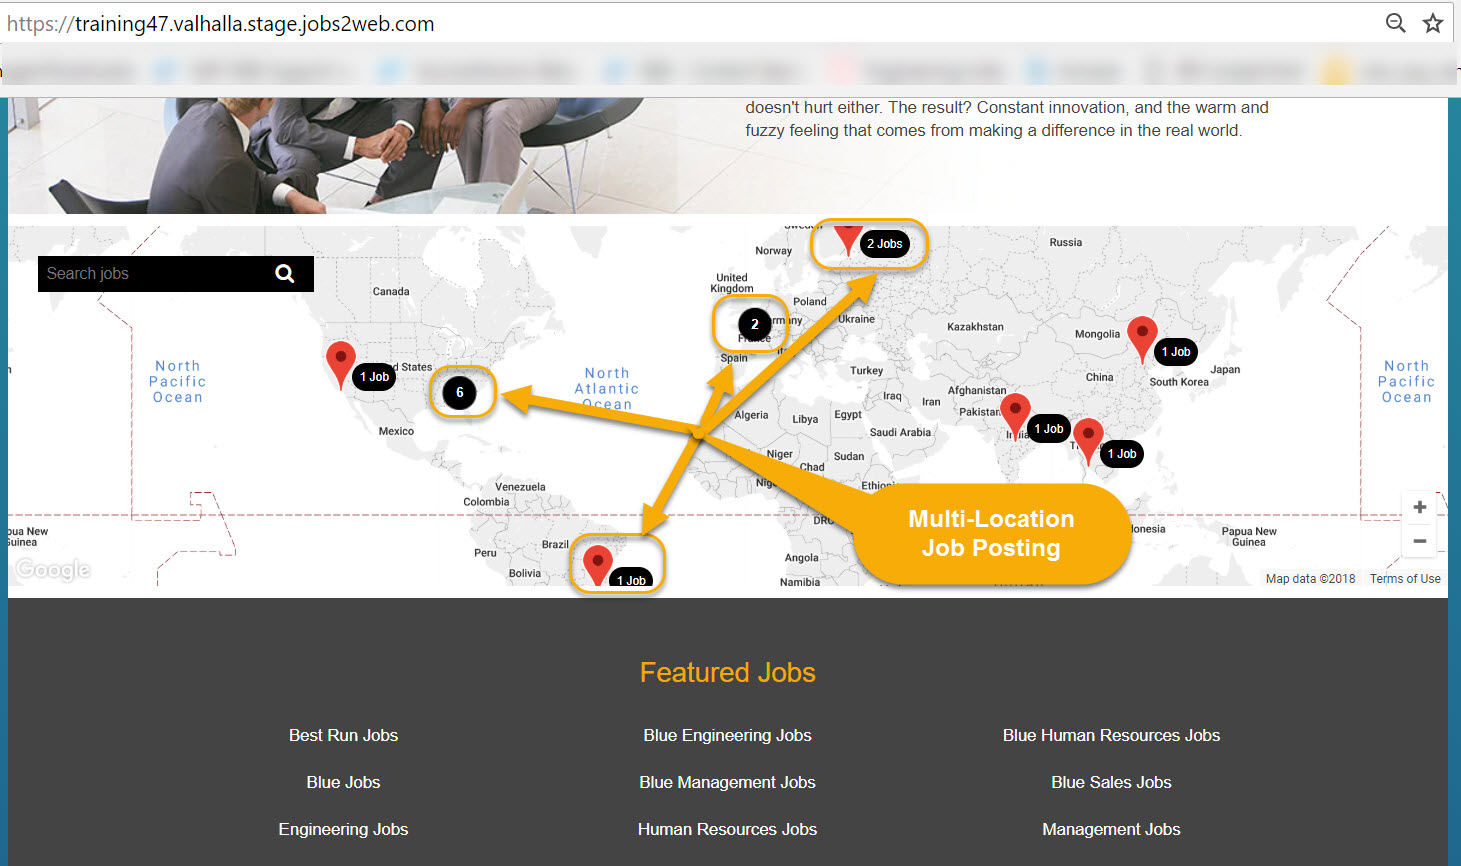This screenshot has height=866, width=1461.
Task: Open Blue Sales Jobs link
Action: pos(1111,782)
